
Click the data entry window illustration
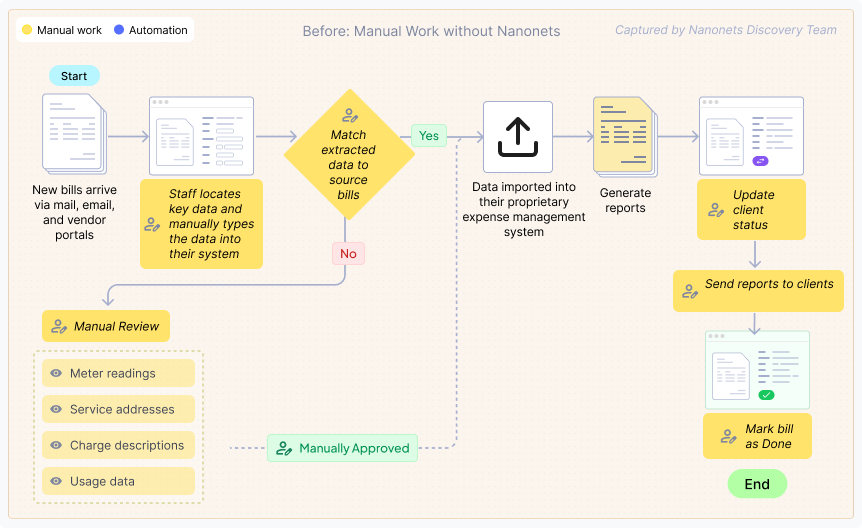(201, 136)
